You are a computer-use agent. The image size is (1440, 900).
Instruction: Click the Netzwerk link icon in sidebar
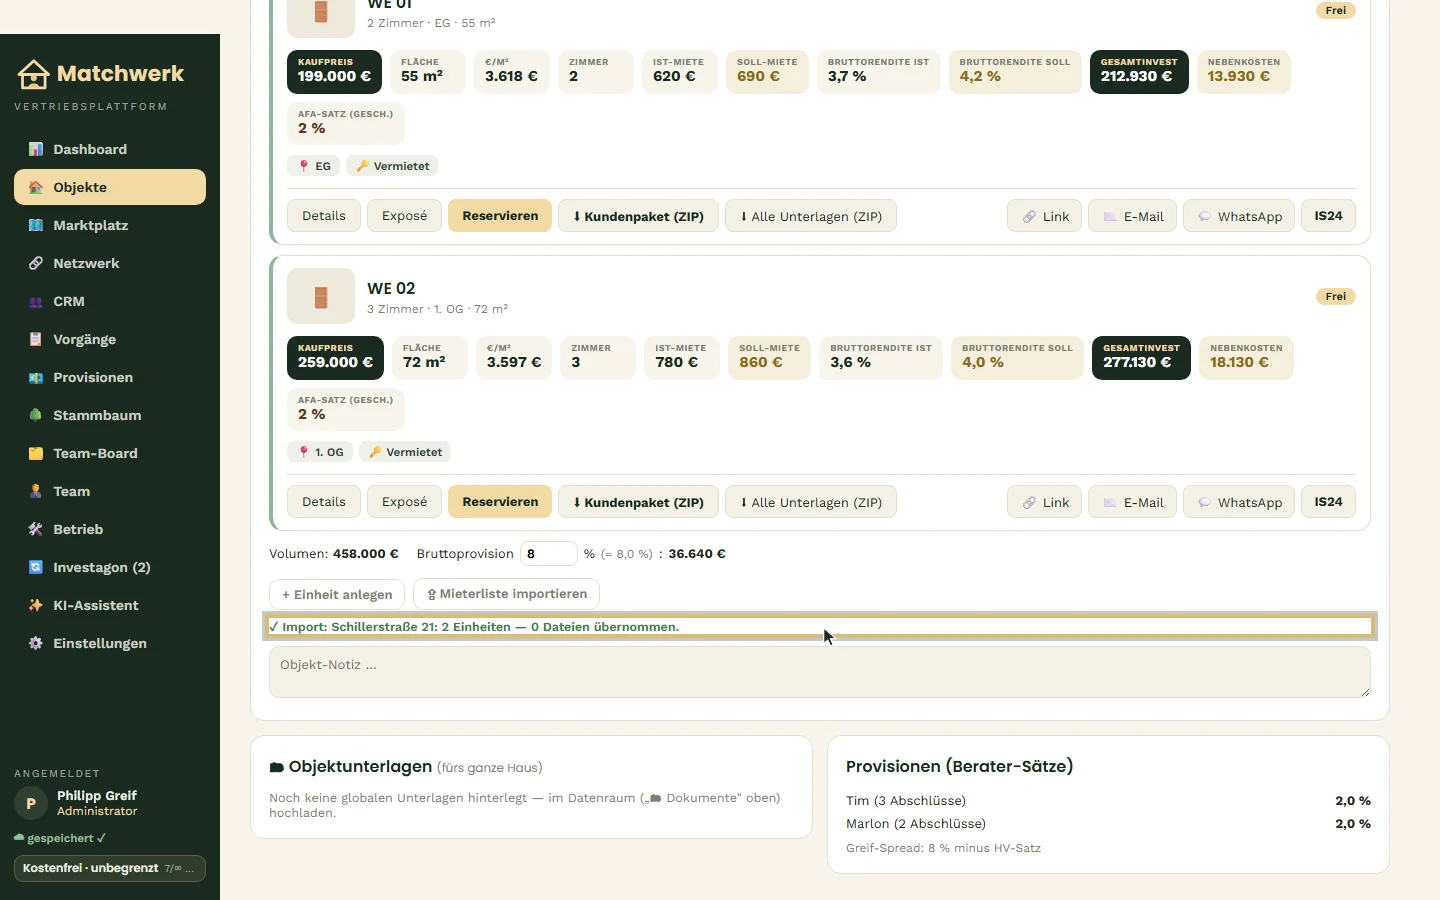click(36, 263)
